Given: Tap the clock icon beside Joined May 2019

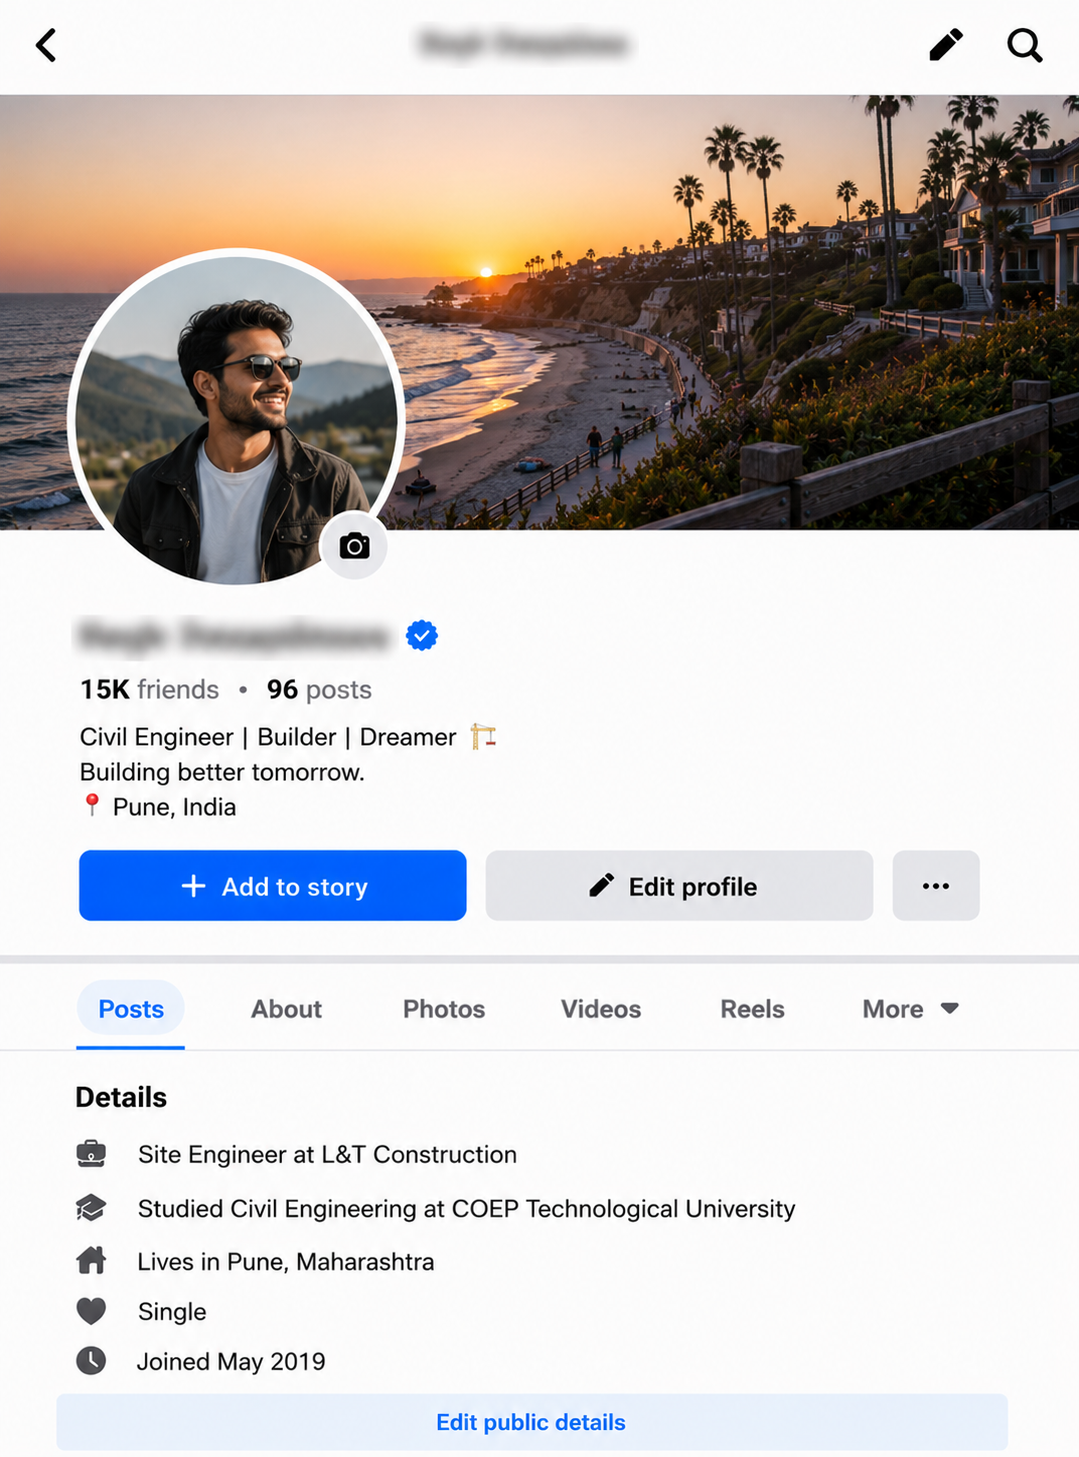Looking at the screenshot, I should (x=91, y=1361).
